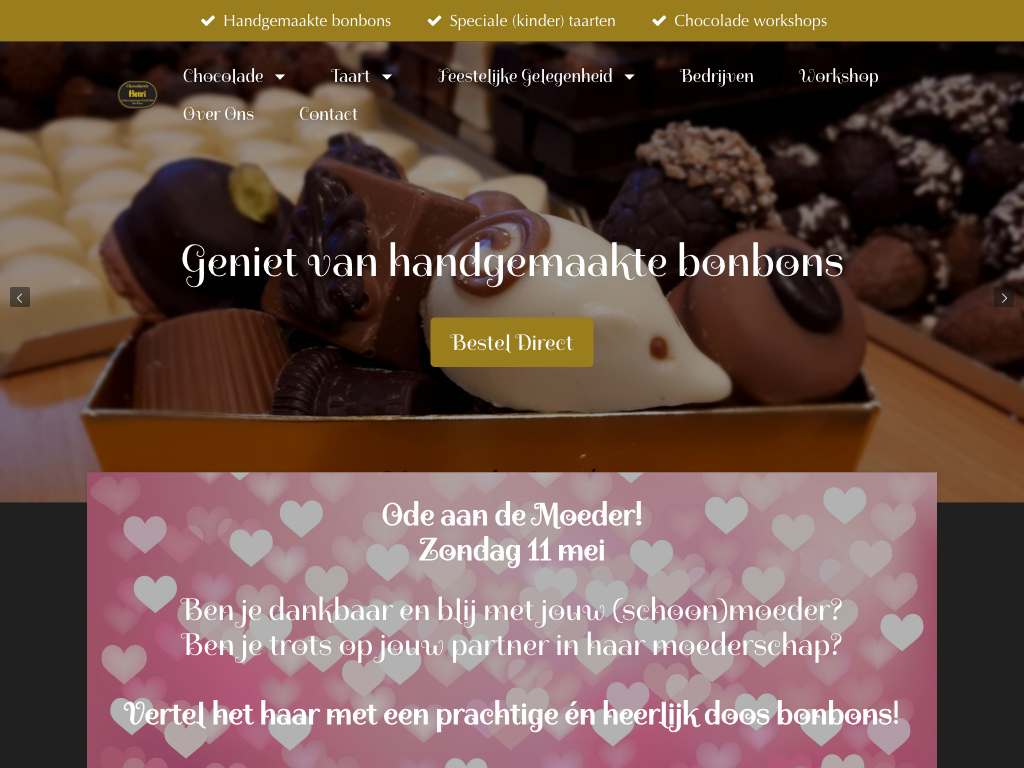This screenshot has width=1024, height=768.
Task: Expand the Taart dropdown arrow
Action: pos(387,76)
